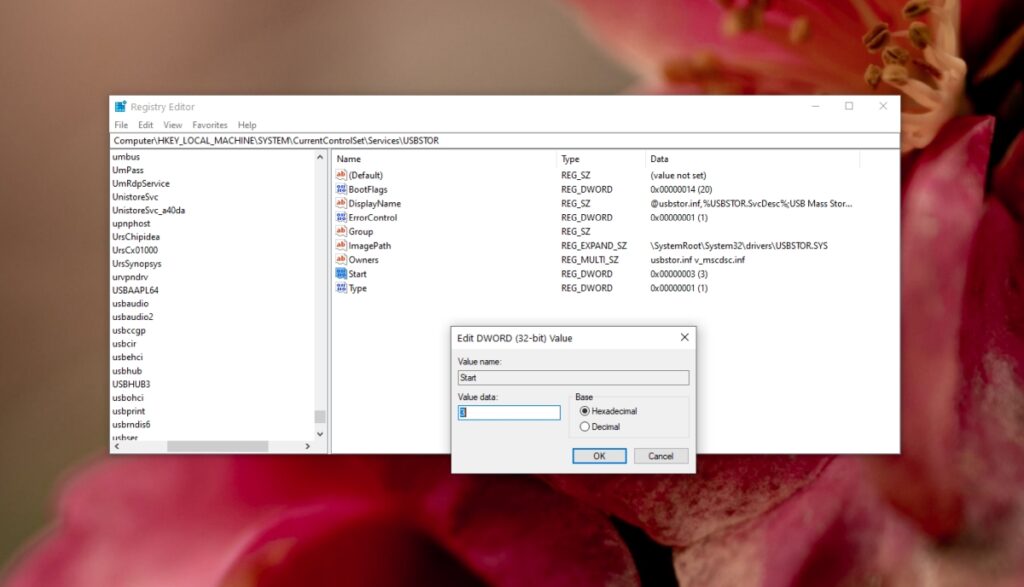The height and width of the screenshot is (587, 1024).
Task: Select the upnphost key in the tree
Action: [x=131, y=223]
